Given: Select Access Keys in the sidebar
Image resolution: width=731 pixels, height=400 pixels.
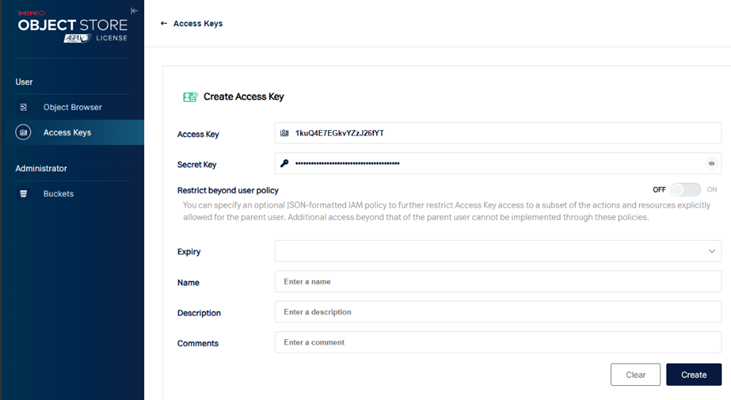Looking at the screenshot, I should tap(72, 132).
